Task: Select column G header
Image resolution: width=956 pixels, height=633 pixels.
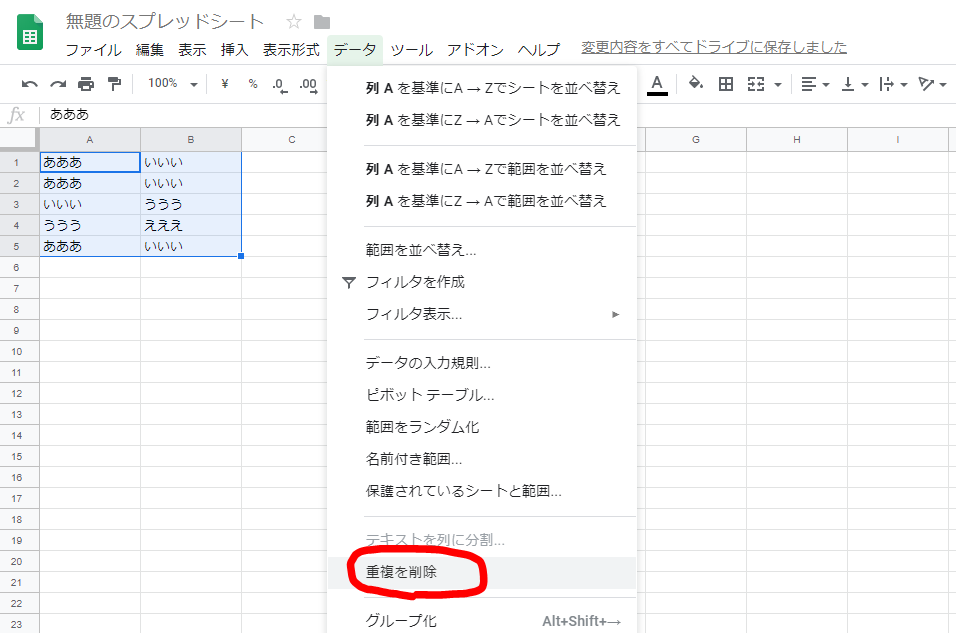Action: pos(696,140)
